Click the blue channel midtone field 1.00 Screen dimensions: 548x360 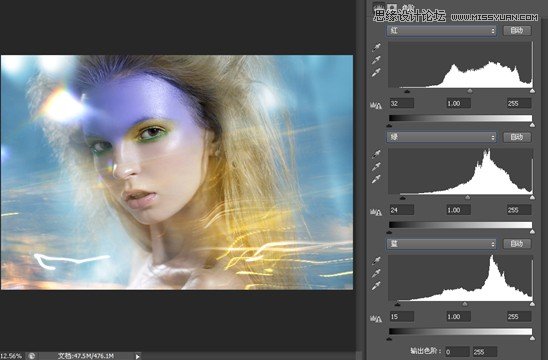tap(459, 317)
